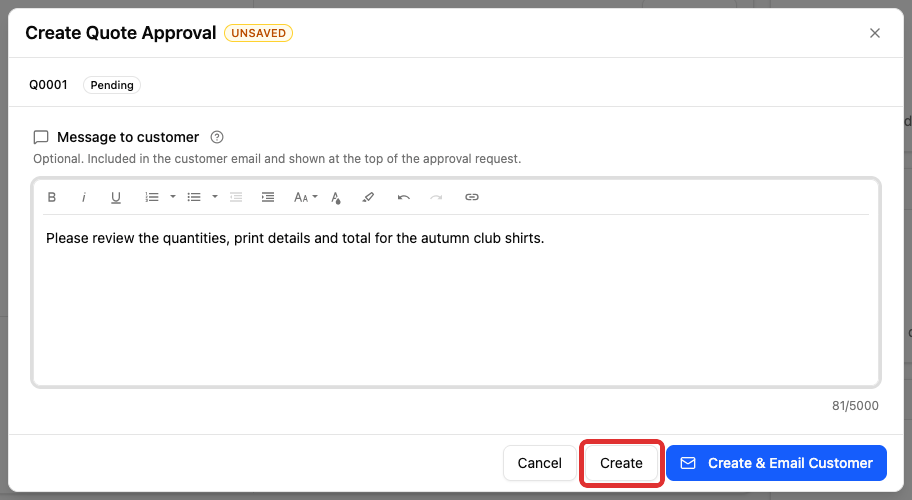Decrease indent of the paragraph

pyautogui.click(x=236, y=197)
